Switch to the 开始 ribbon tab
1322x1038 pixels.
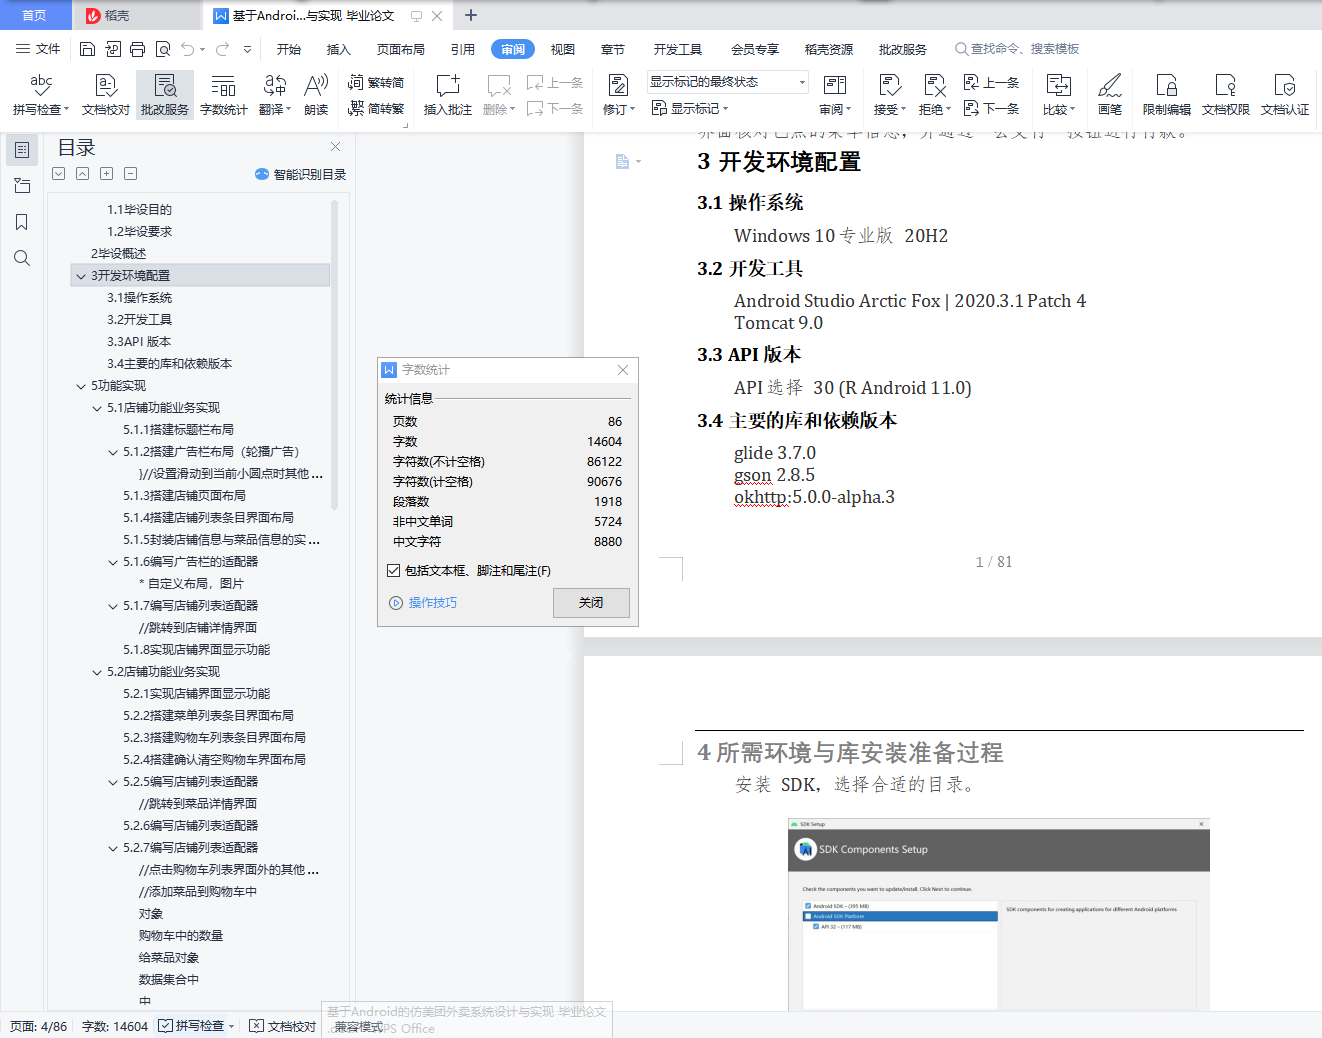coord(289,49)
